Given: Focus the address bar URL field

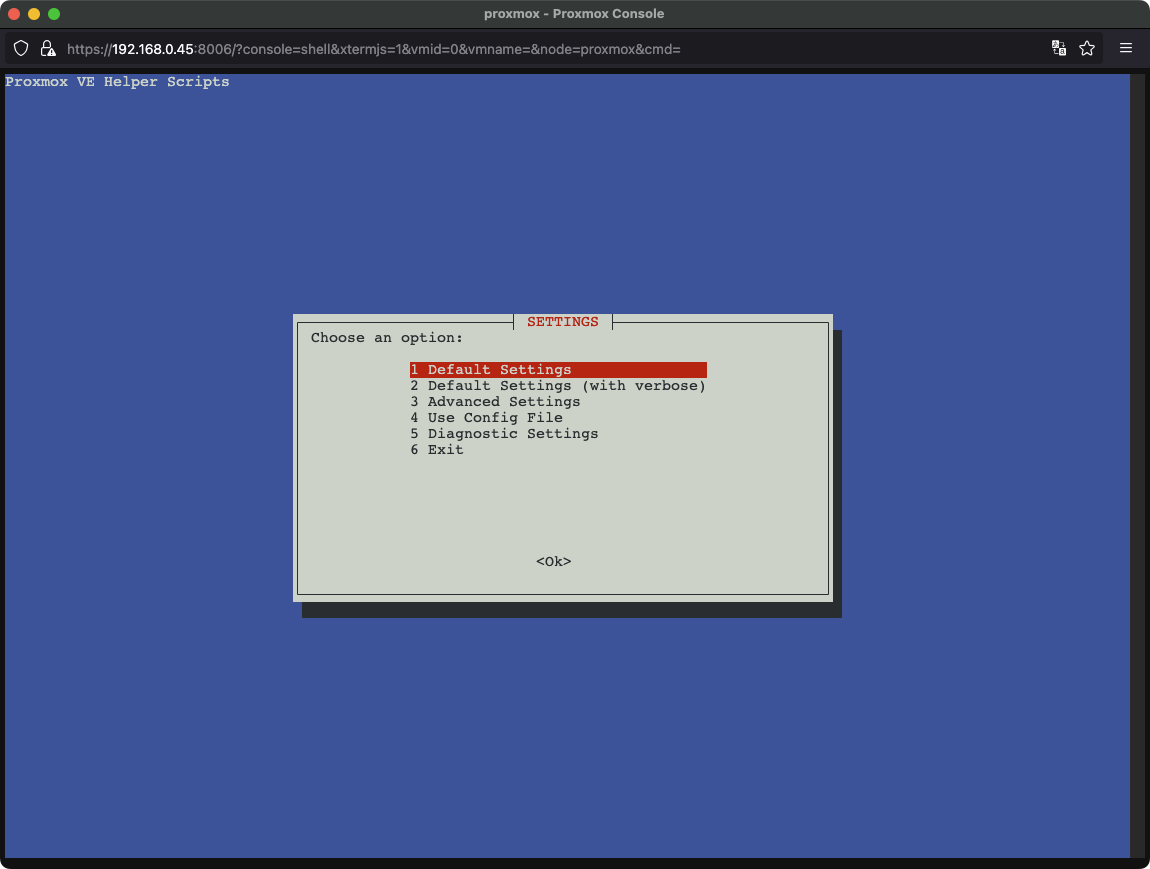Looking at the screenshot, I should coord(500,48).
